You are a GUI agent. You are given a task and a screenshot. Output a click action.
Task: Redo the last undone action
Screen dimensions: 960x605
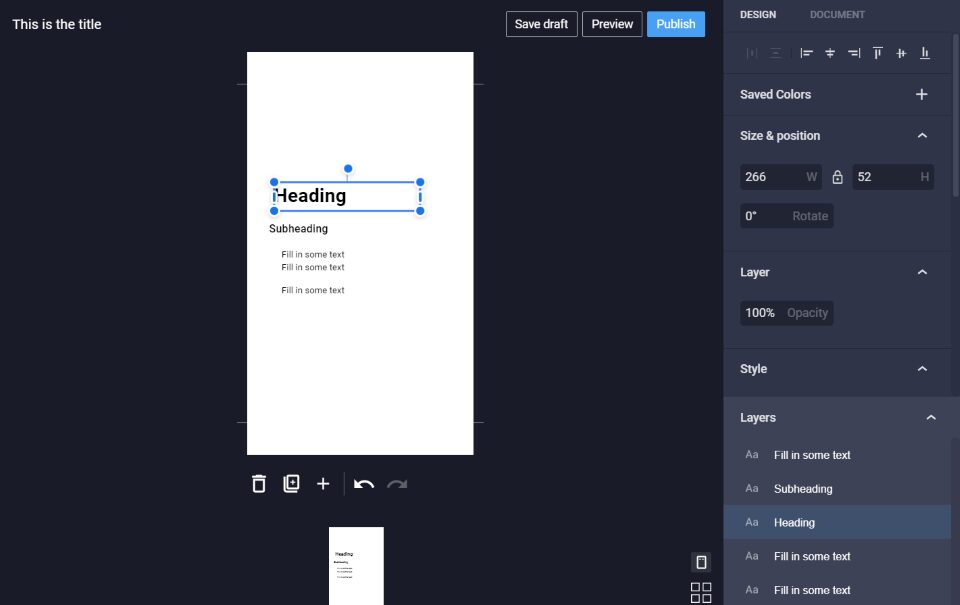[x=397, y=484]
